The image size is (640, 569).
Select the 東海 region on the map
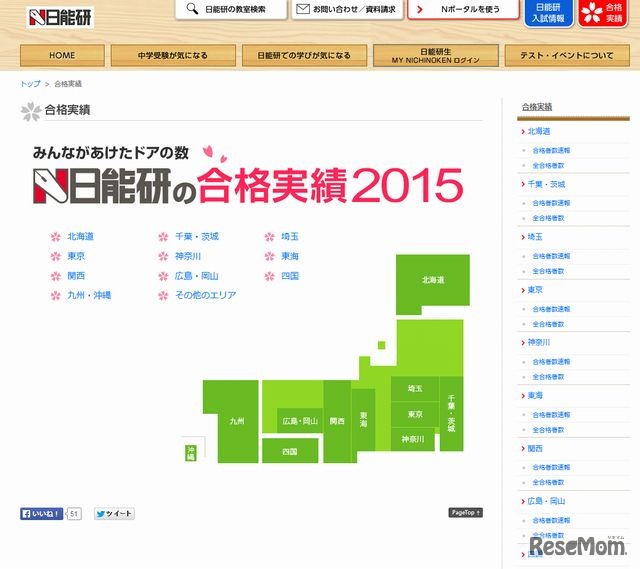pos(364,420)
